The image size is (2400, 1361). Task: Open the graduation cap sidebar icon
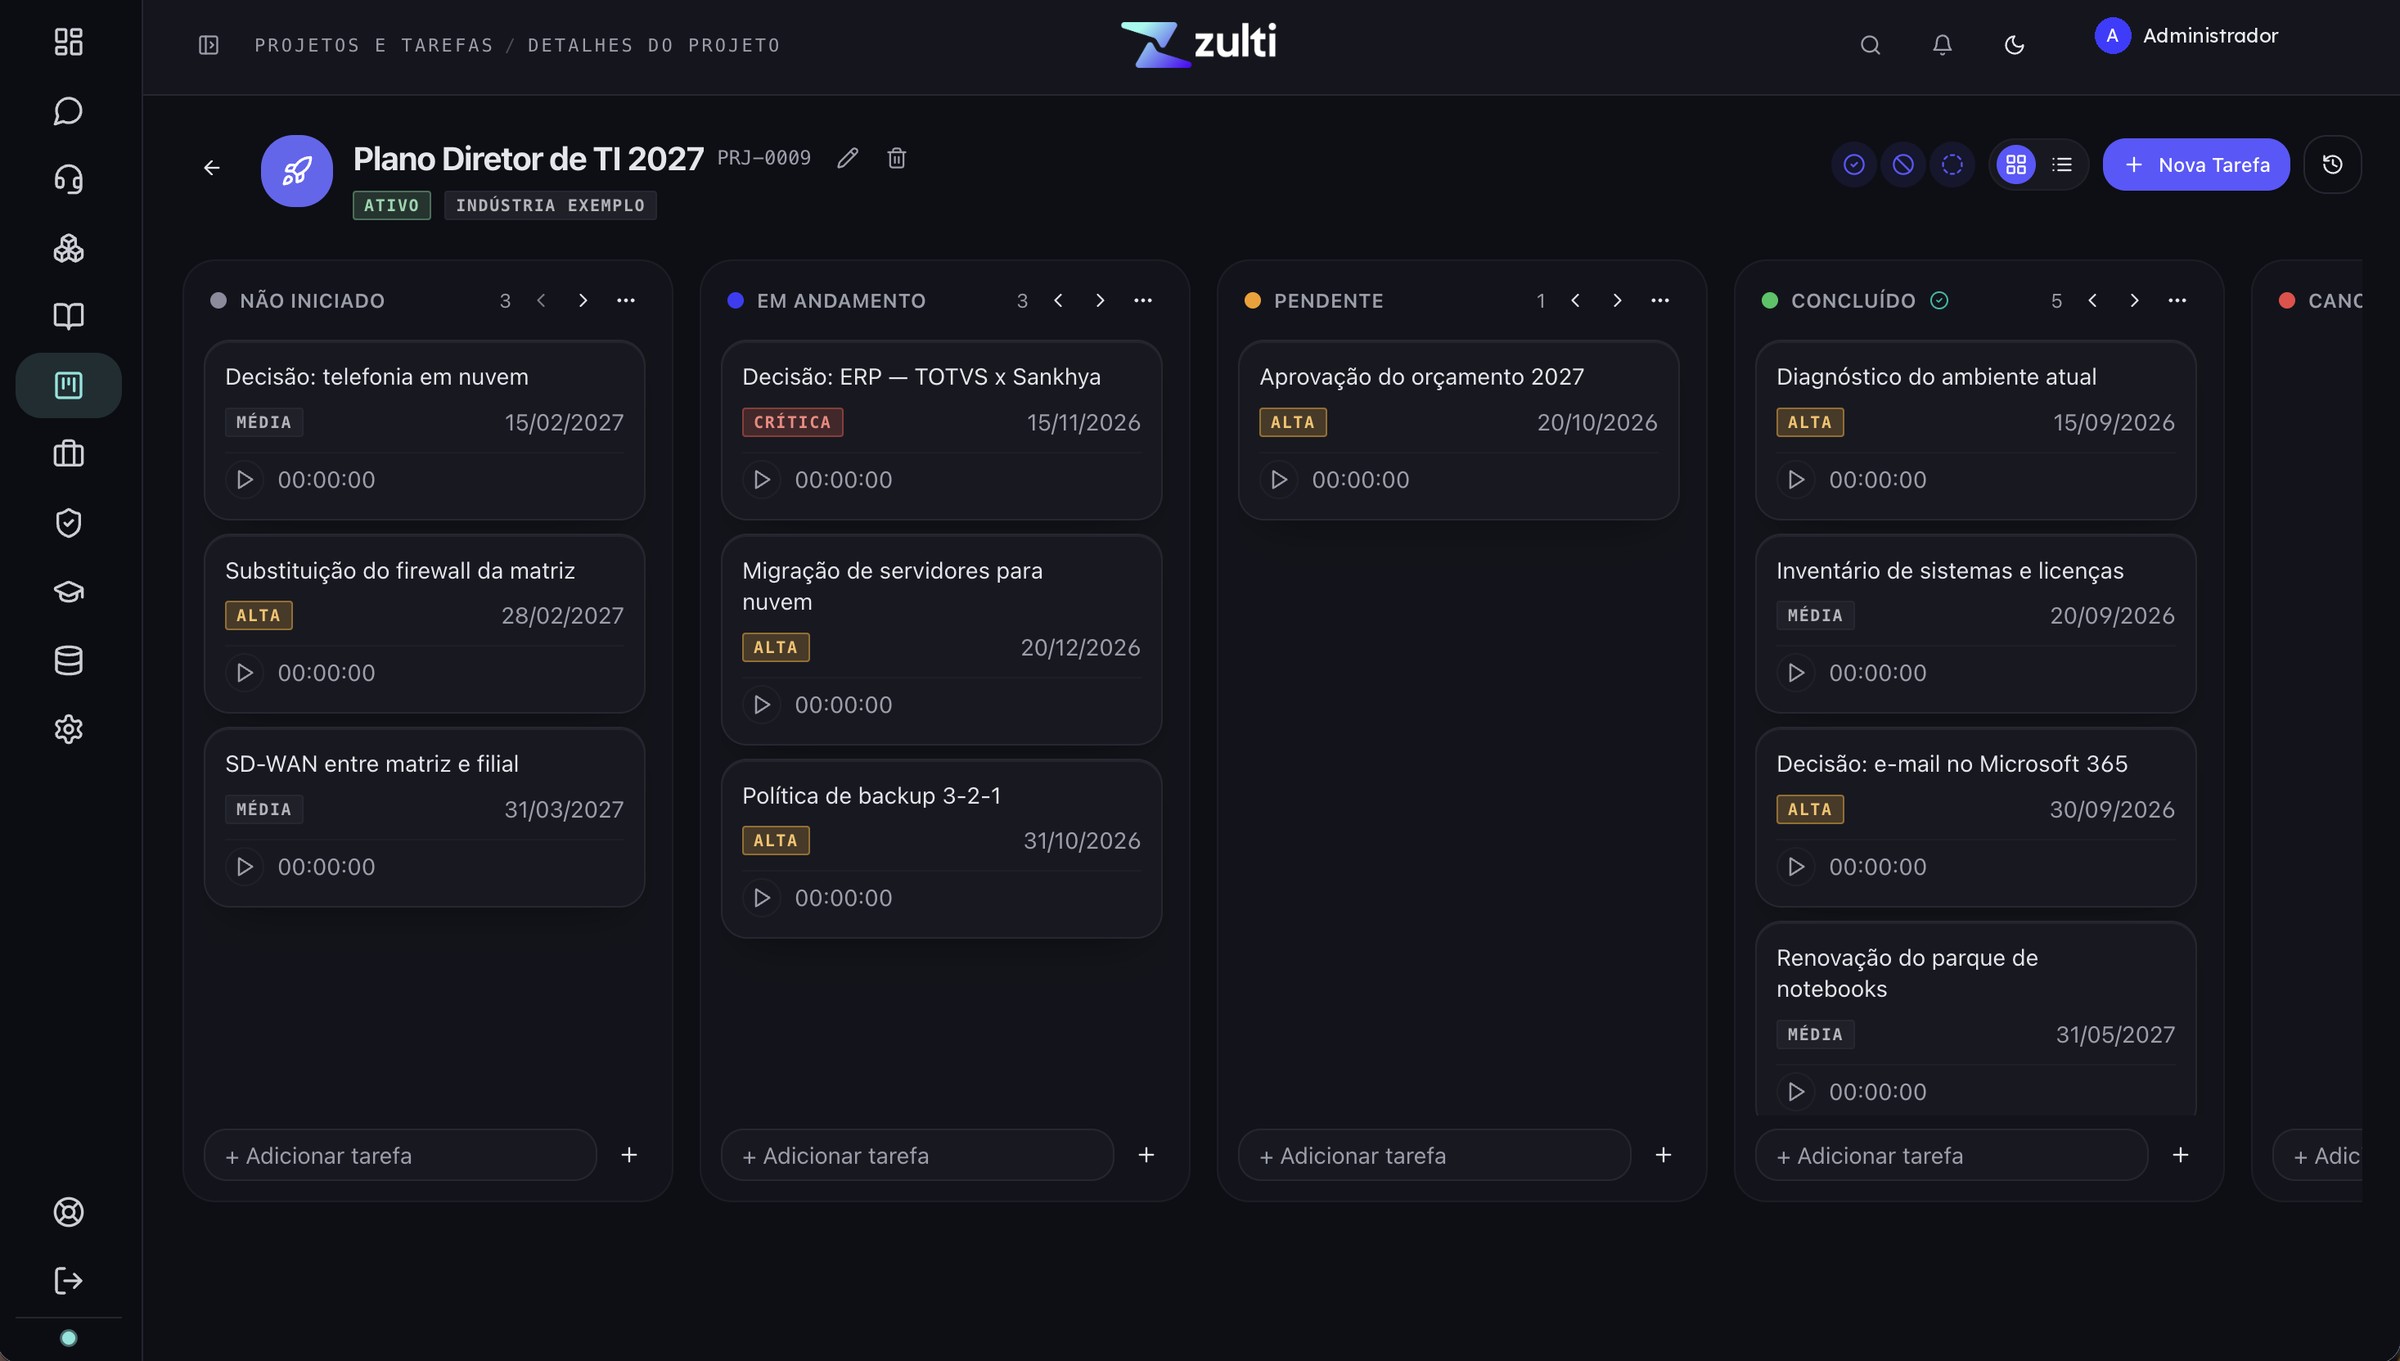[x=68, y=591]
